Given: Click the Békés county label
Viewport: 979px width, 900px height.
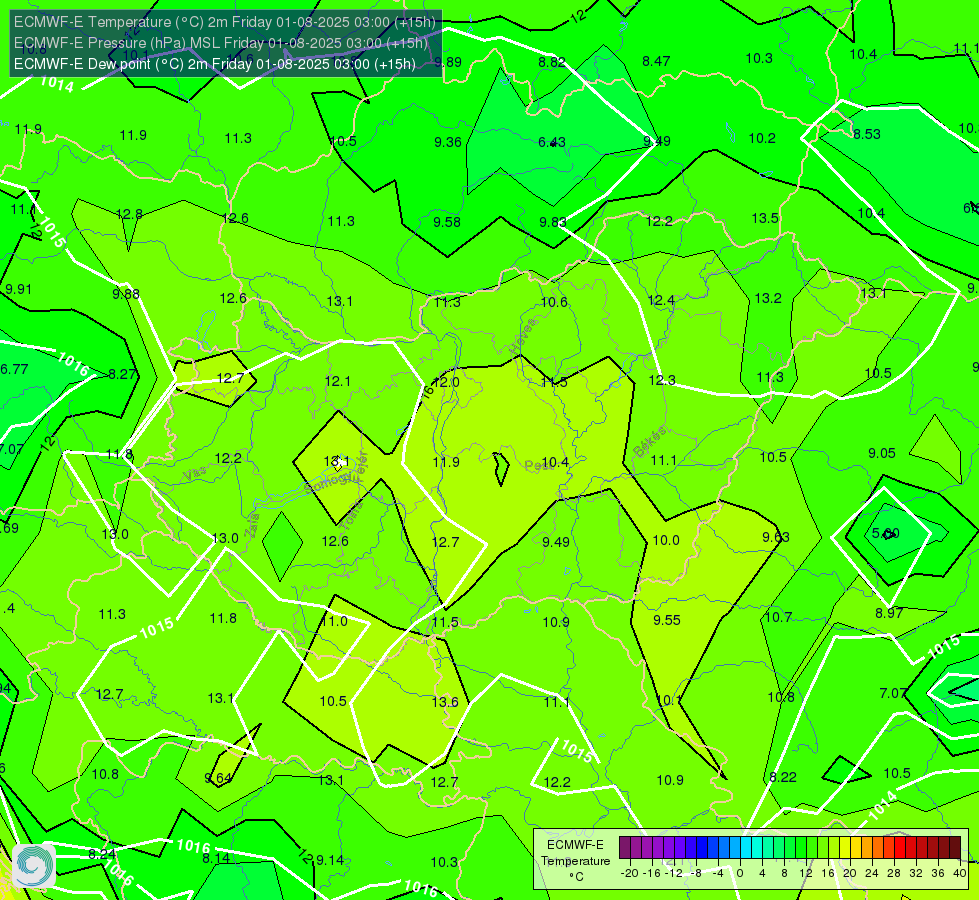Looking at the screenshot, I should pos(649,442).
